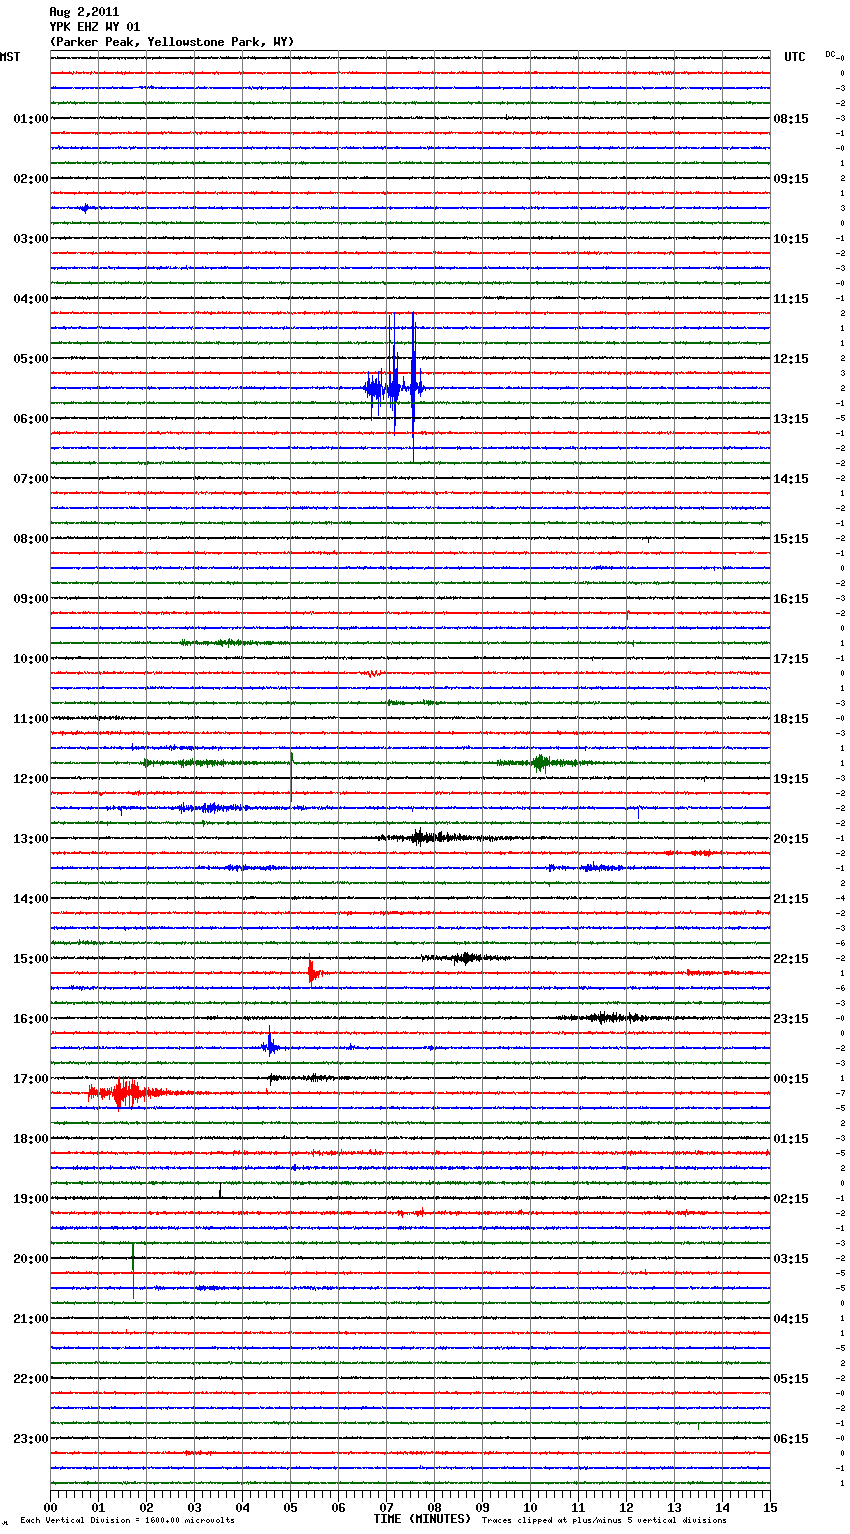
Task: Select the 05:00 MST time label
Action: 30,359
